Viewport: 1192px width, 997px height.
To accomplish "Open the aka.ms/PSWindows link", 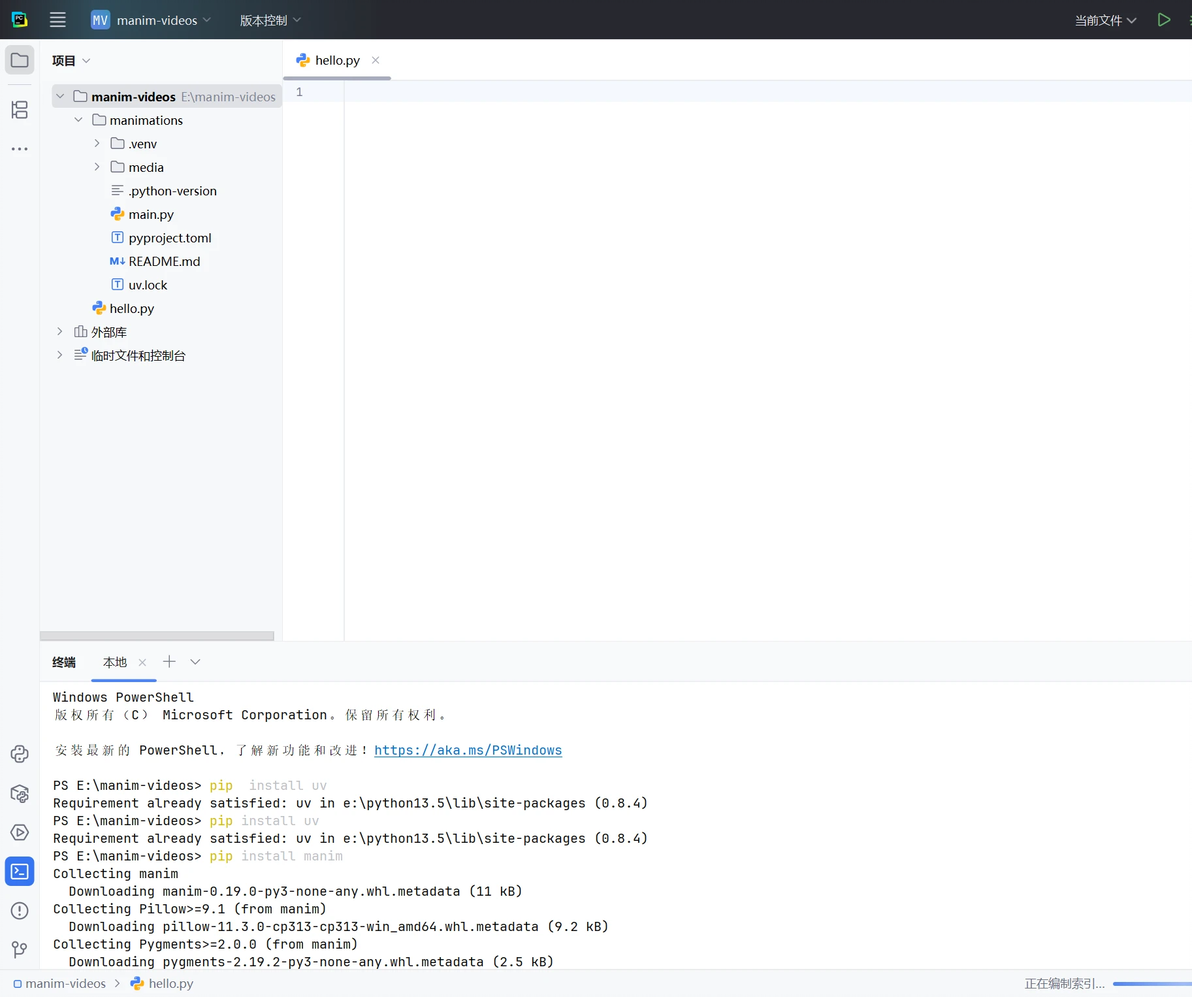I will [468, 751].
